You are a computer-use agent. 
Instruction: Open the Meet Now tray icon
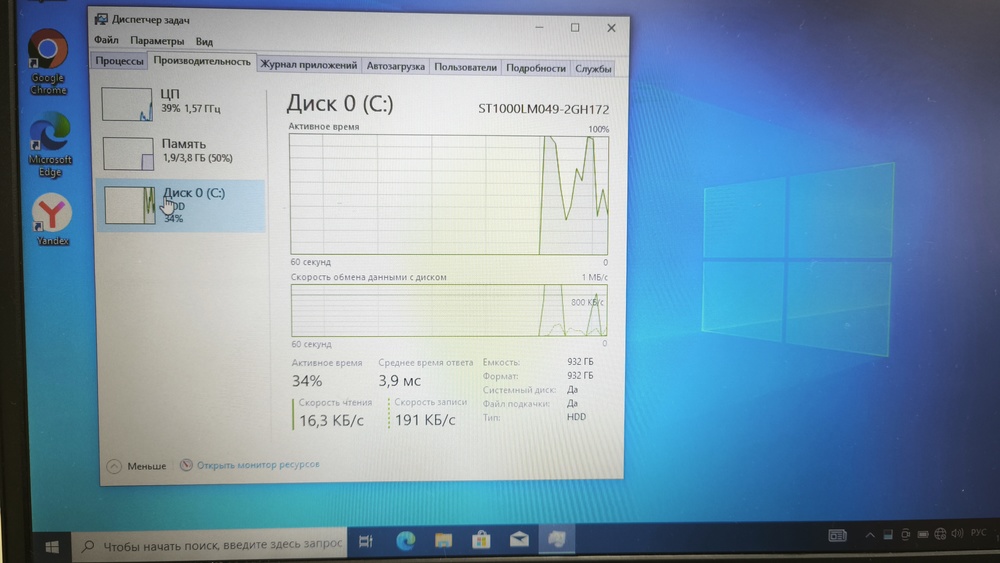[906, 534]
